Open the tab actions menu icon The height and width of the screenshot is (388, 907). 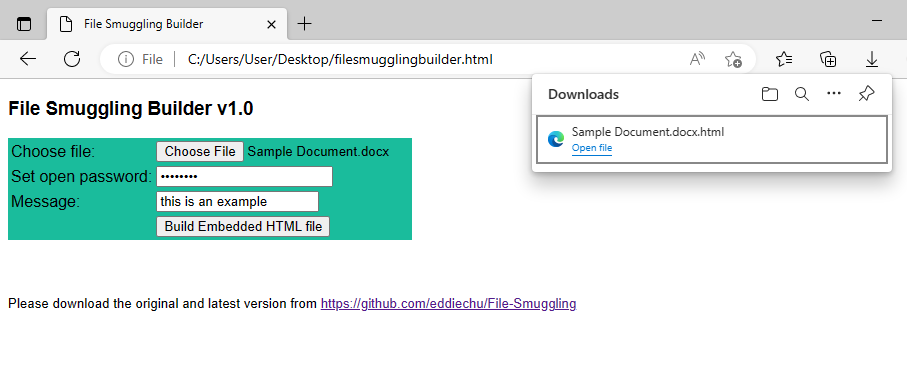tap(24, 24)
